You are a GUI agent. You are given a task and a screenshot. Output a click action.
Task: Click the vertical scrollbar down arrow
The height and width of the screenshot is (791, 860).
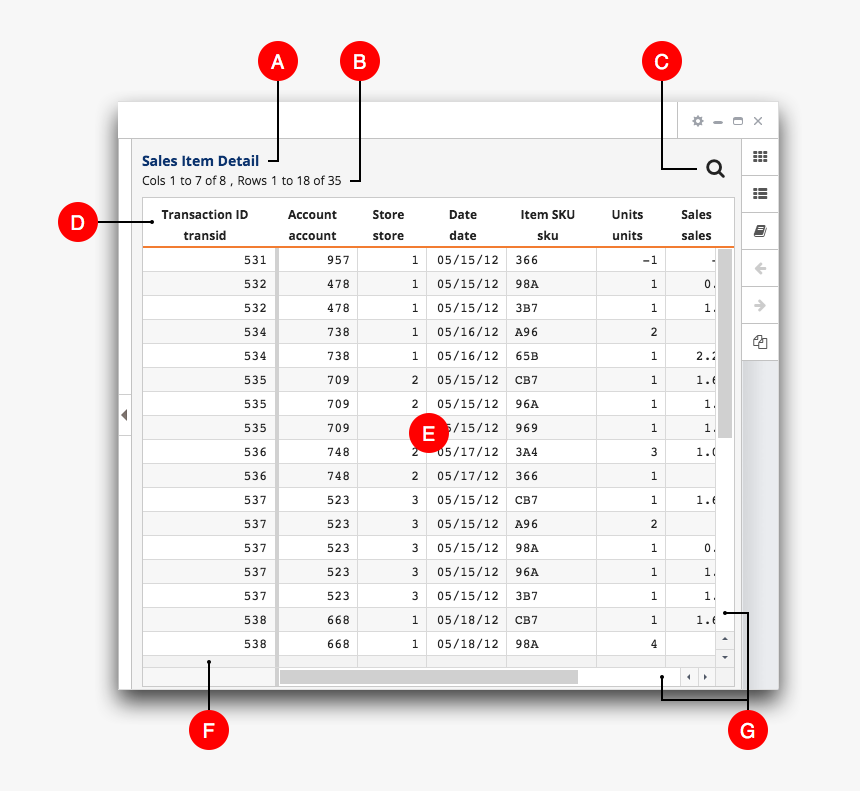[x=725, y=657]
